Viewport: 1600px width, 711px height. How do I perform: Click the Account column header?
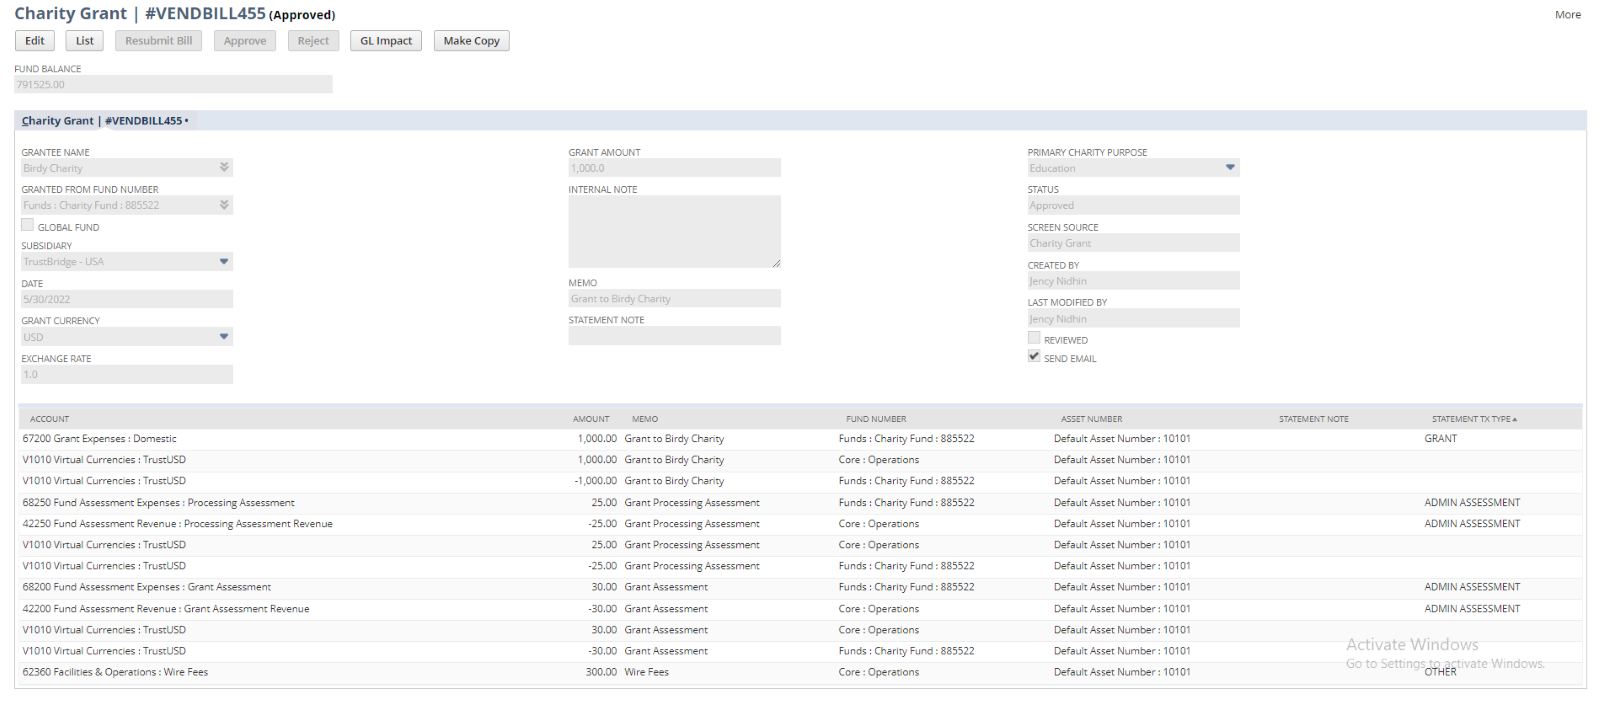(x=50, y=419)
